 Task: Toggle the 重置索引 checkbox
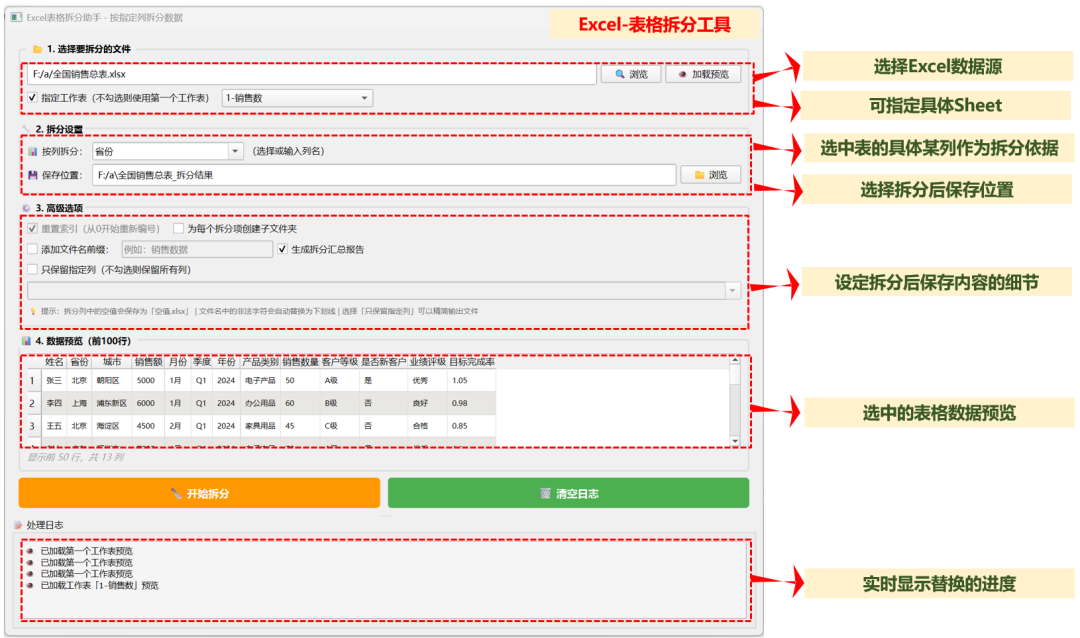(x=32, y=228)
